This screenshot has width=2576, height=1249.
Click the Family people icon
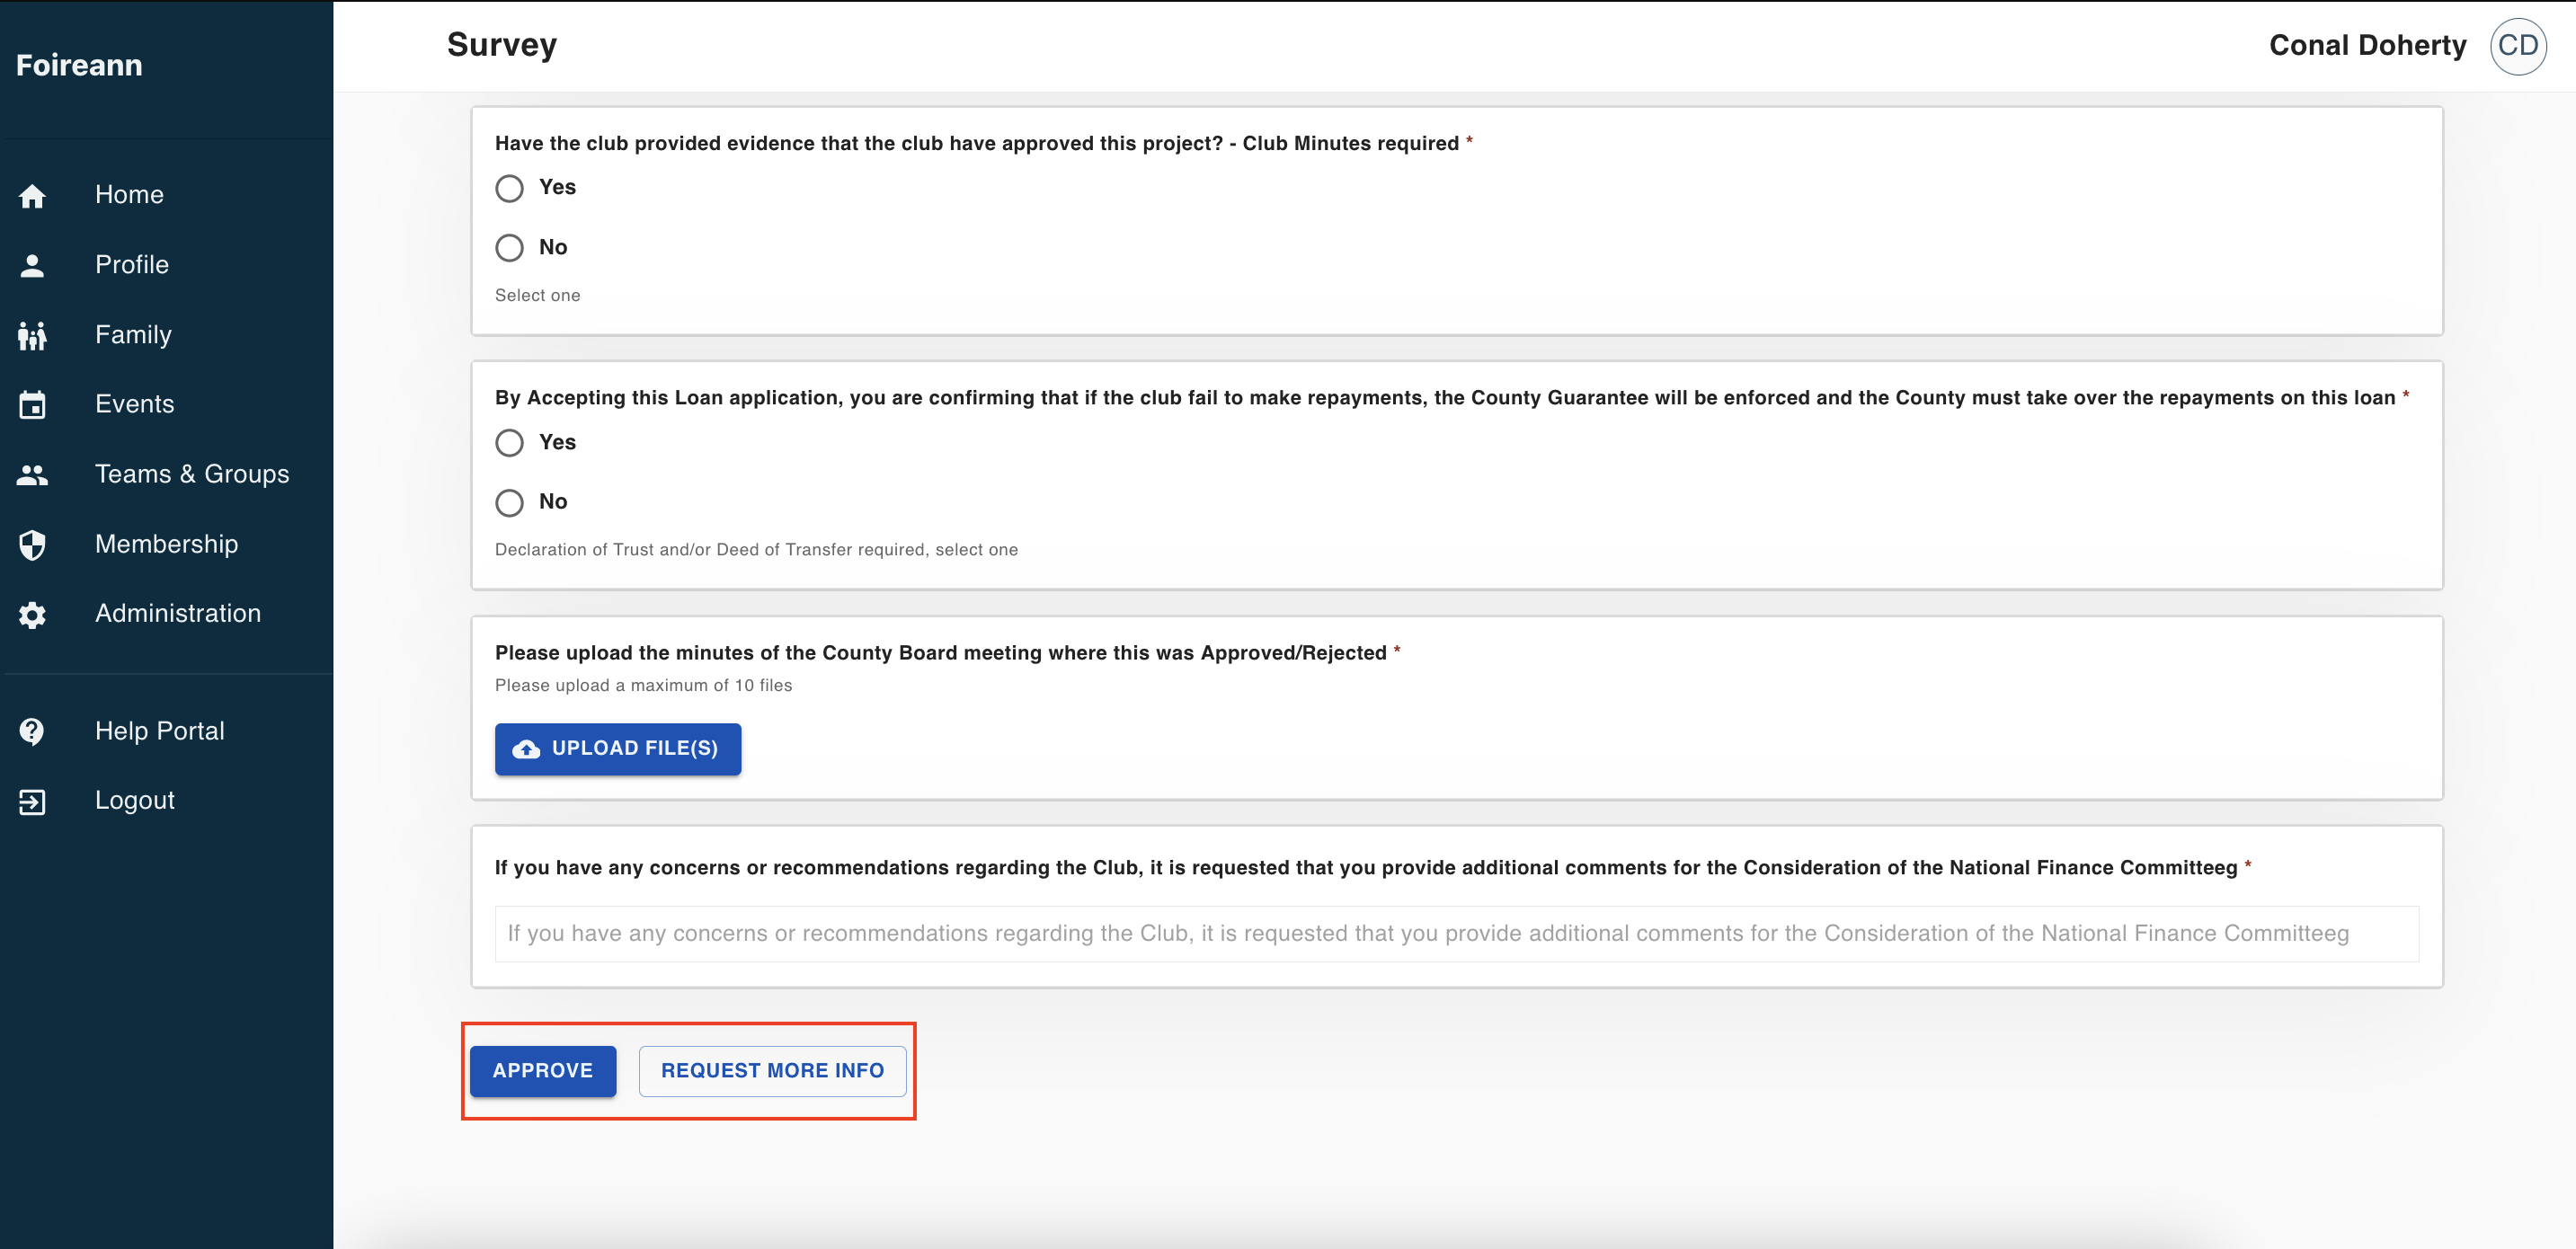32,335
